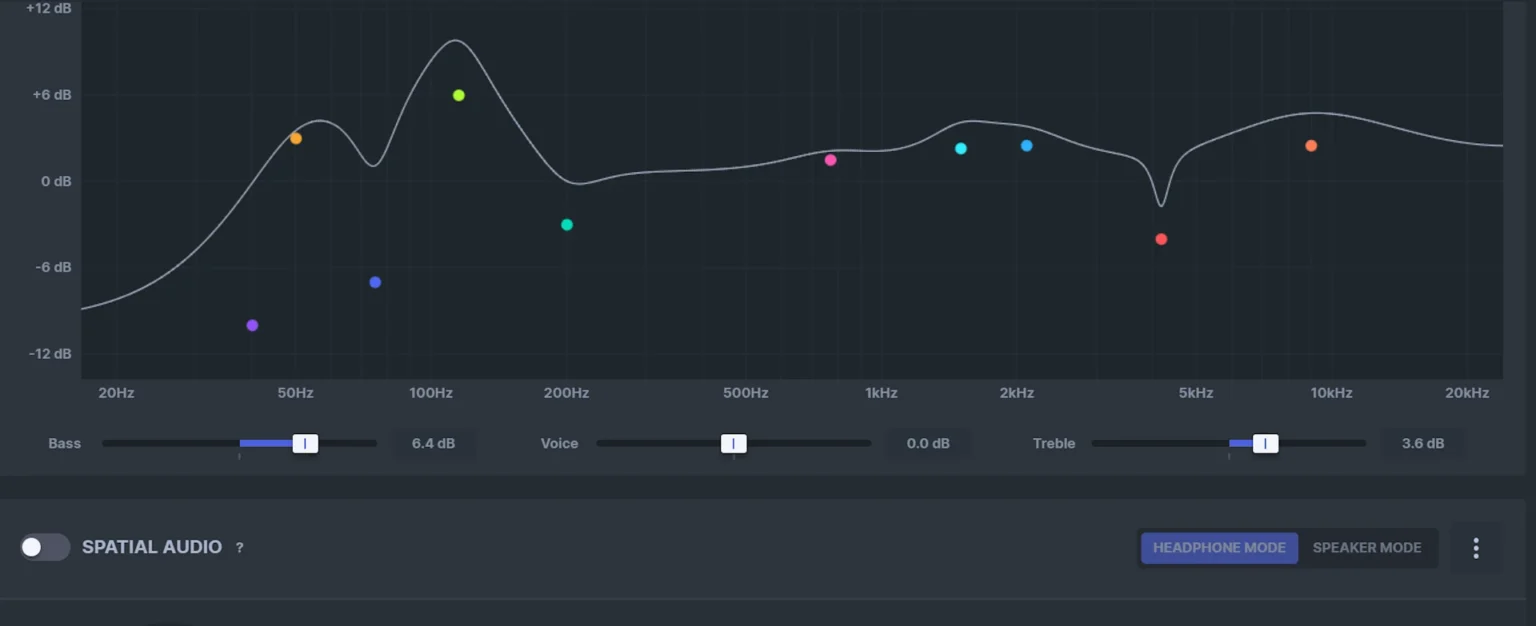Viewport: 1536px width, 626px height.
Task: Select the cyan EQ node after 2kHz
Action: [x=1026, y=145]
